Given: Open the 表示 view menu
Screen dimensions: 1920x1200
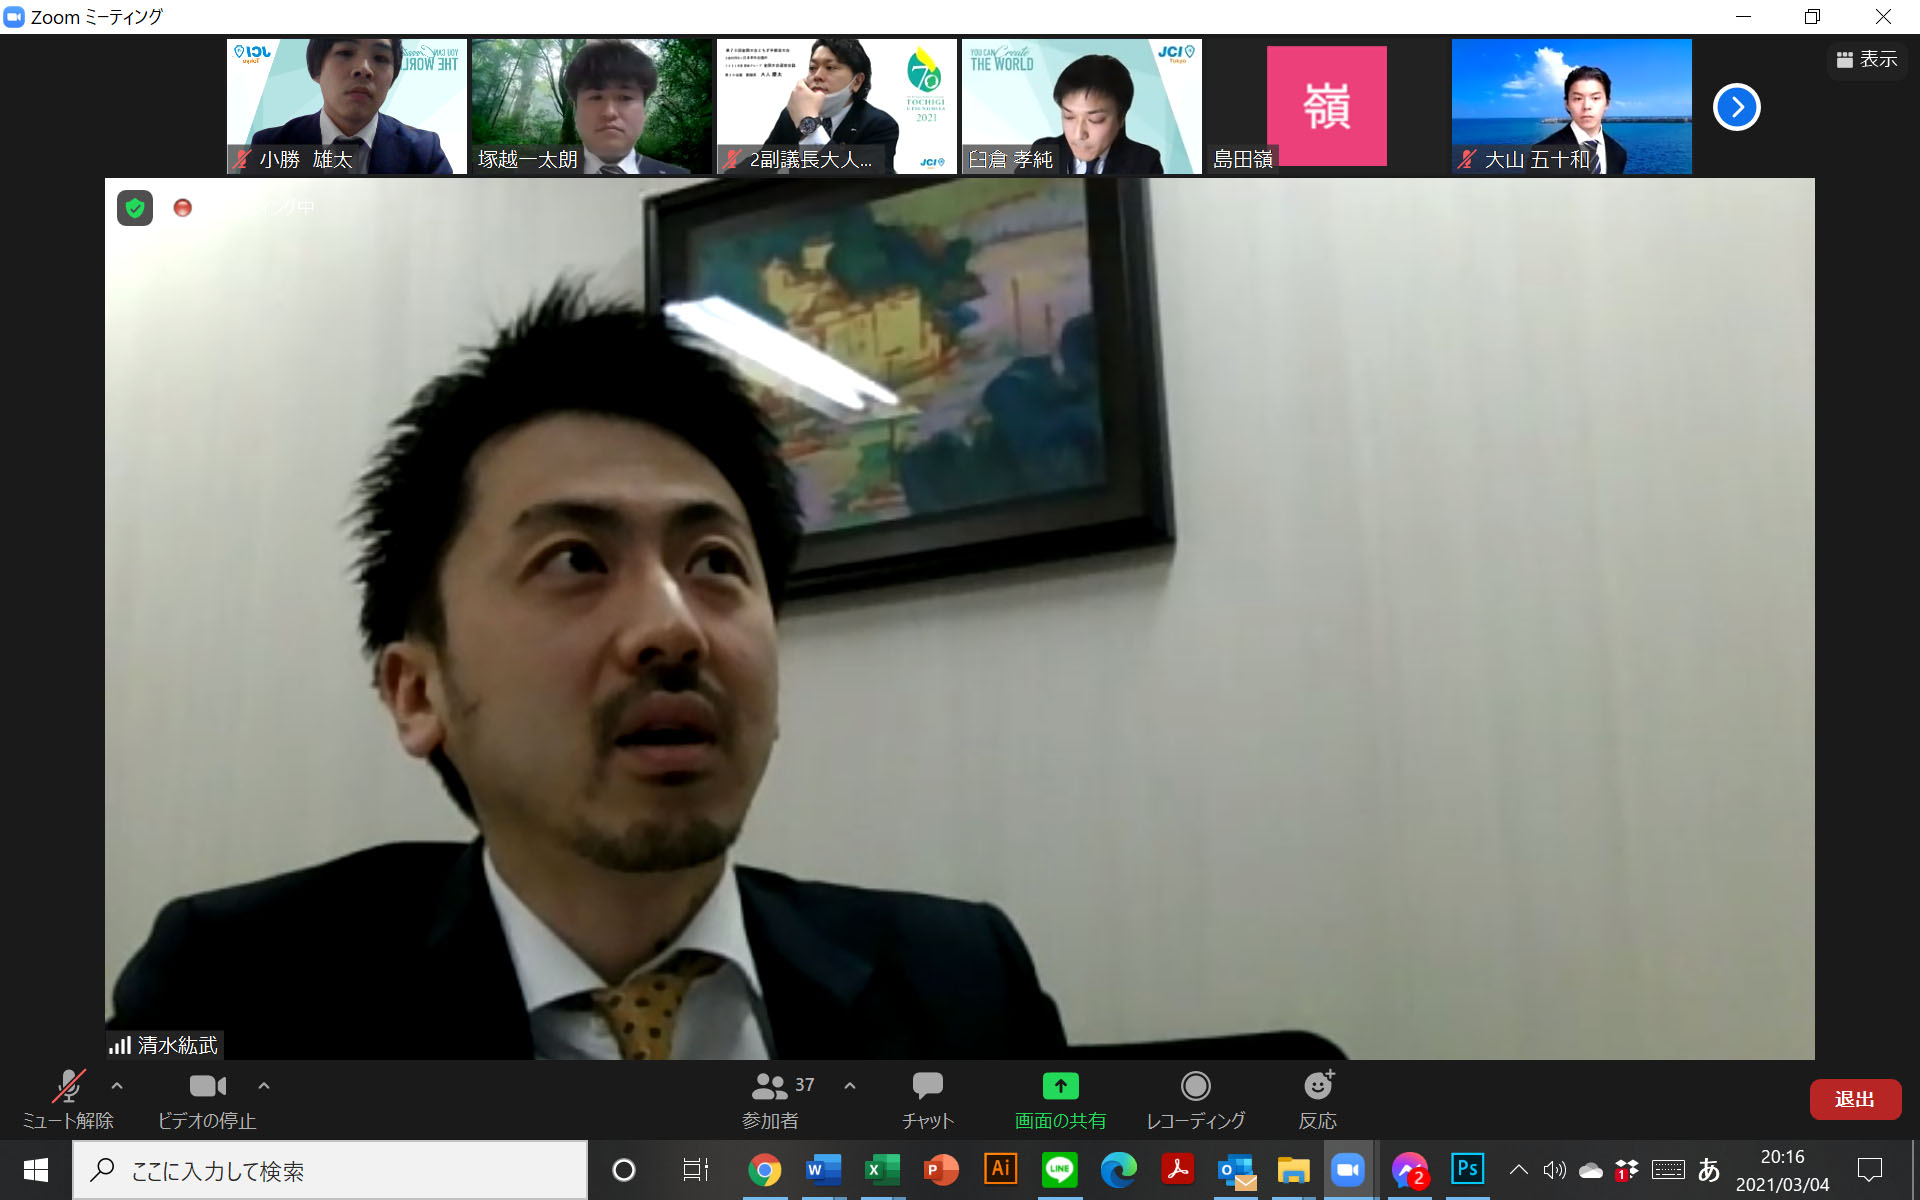Looking at the screenshot, I should [1866, 60].
